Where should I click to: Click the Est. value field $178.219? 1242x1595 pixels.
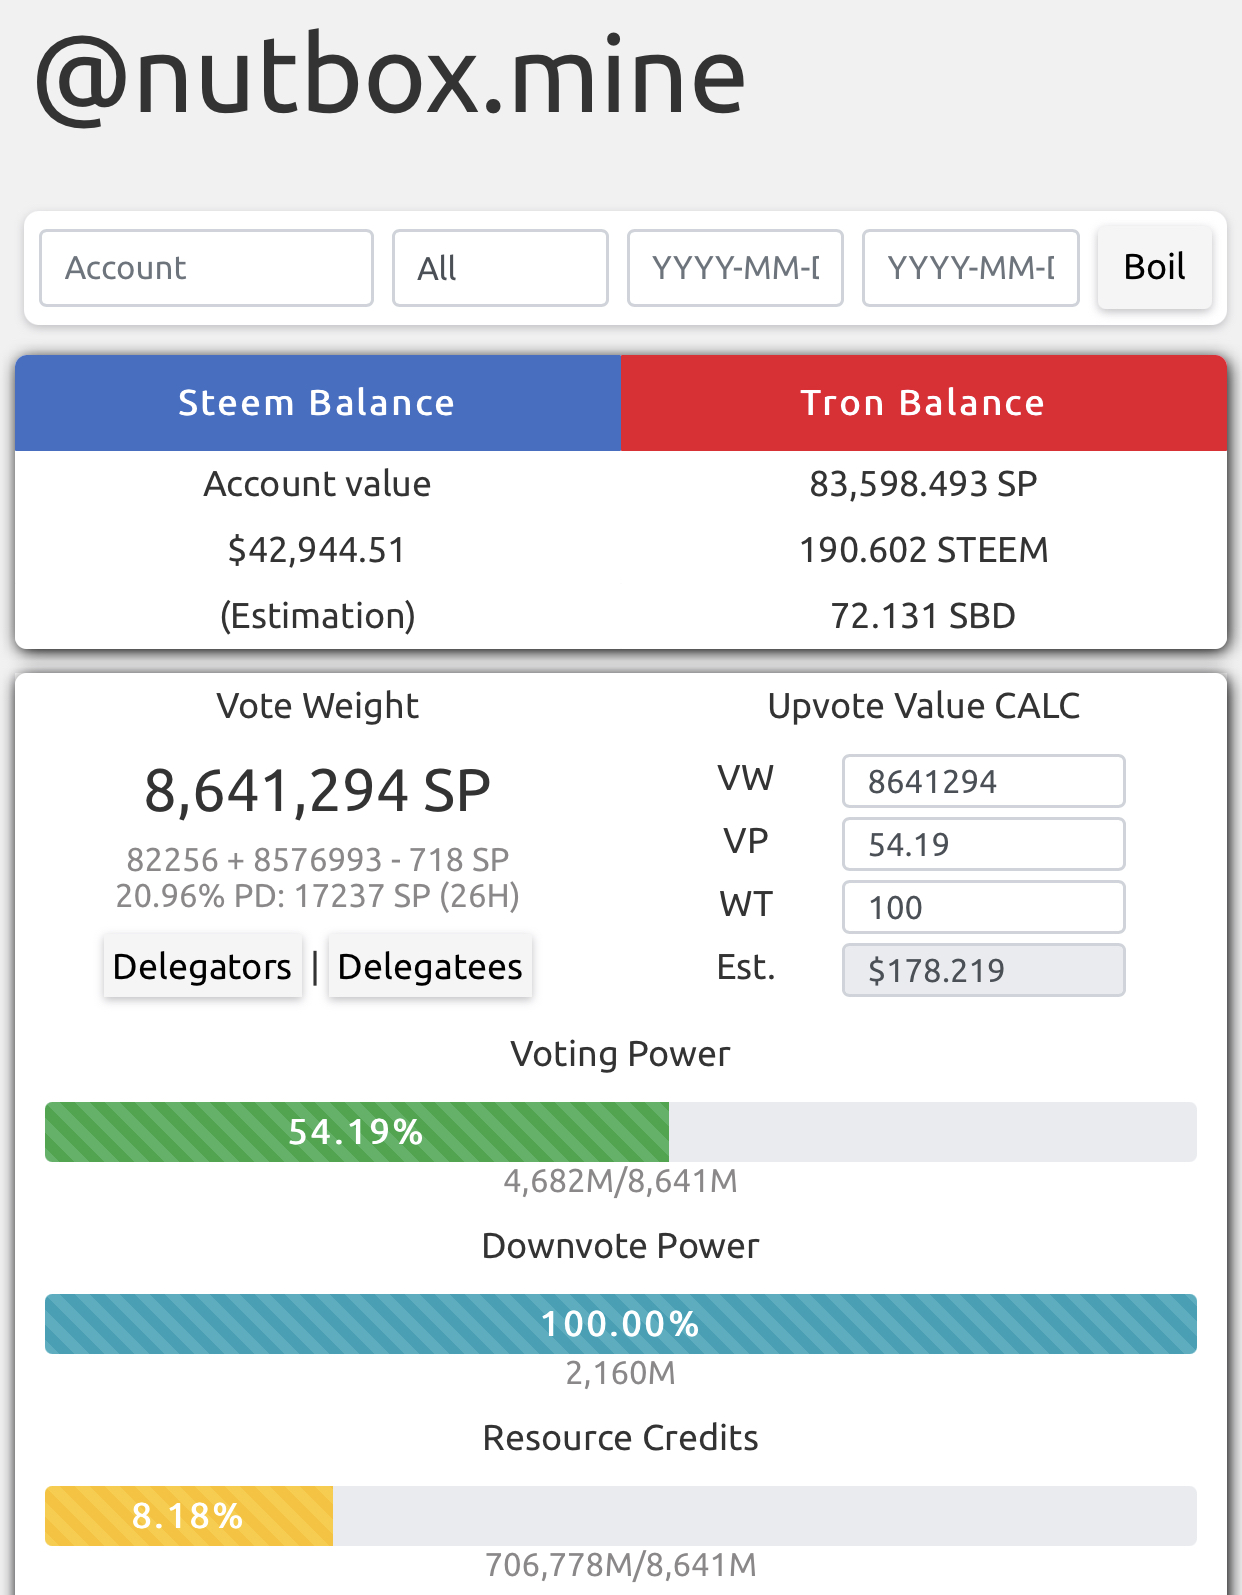pyautogui.click(x=983, y=970)
